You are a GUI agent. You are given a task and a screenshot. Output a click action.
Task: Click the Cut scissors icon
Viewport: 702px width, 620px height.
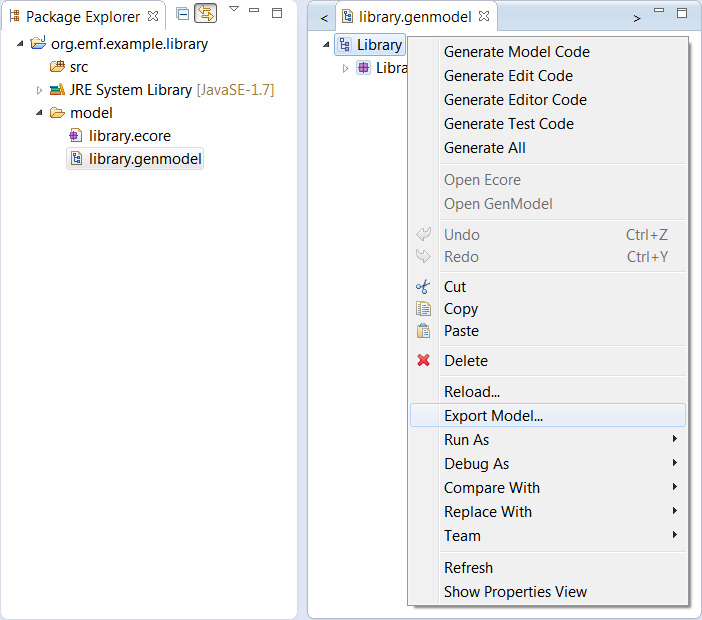pos(423,286)
